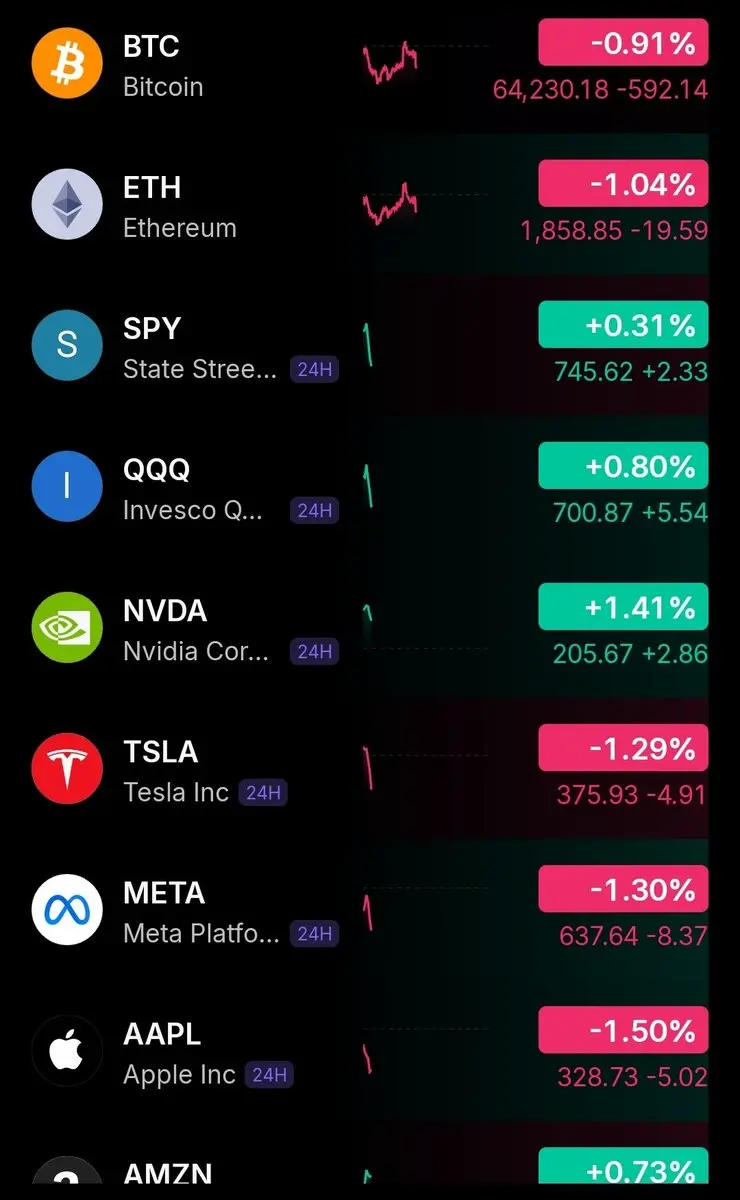Click the ETH -1.04% change badge
Viewport: 740px width, 1200px height.
(x=623, y=184)
